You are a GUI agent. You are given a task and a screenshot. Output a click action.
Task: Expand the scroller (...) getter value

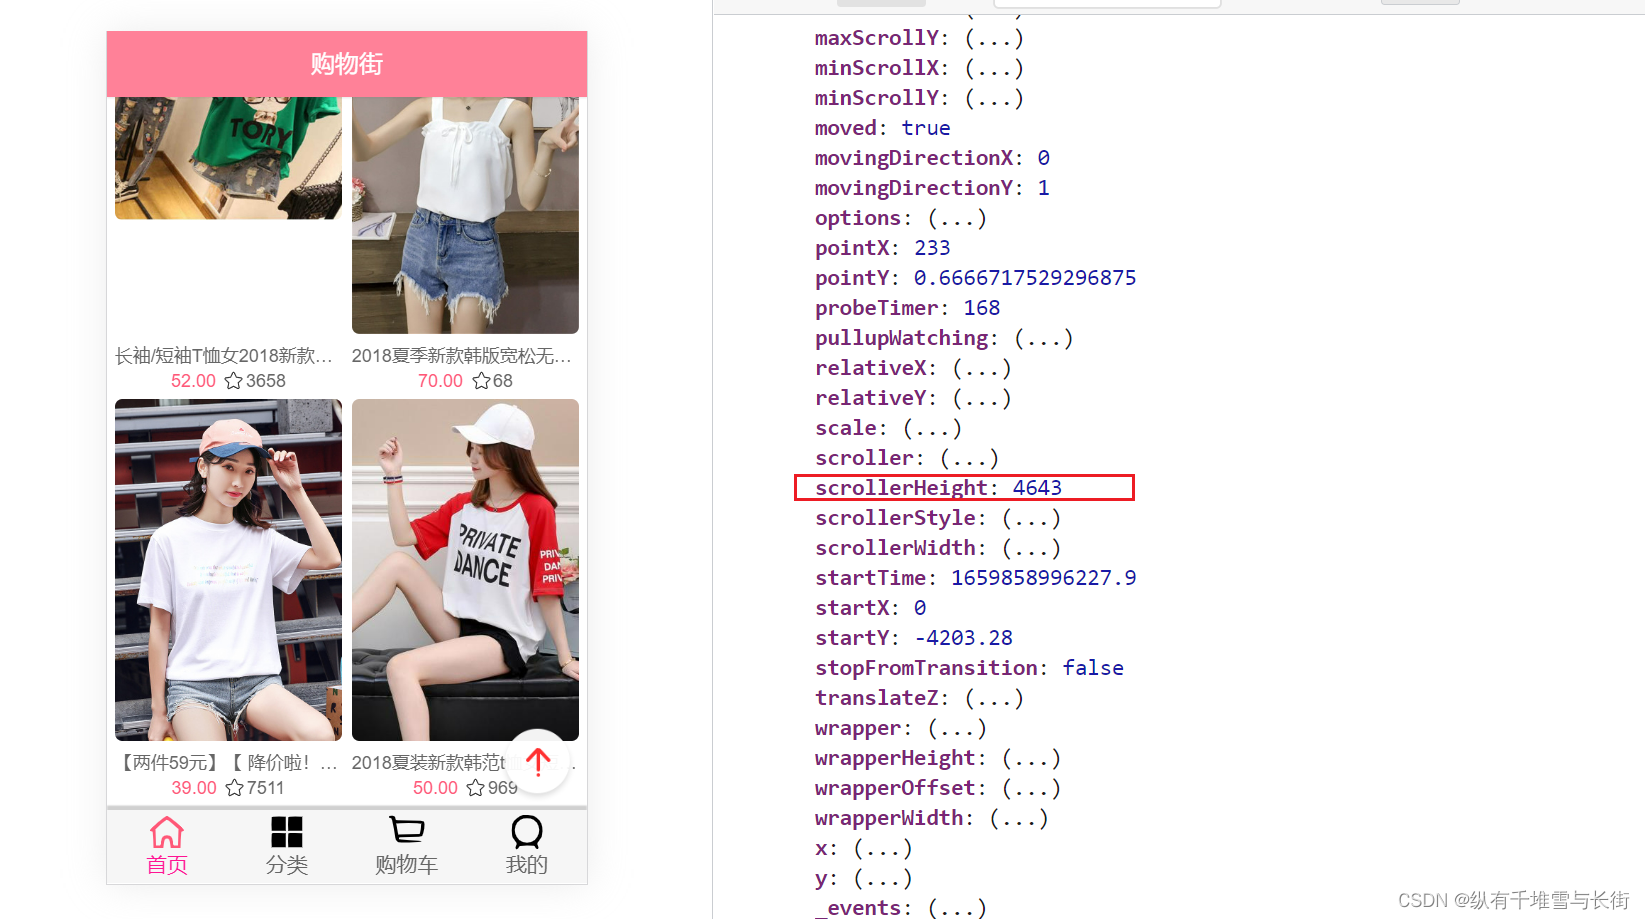969,458
